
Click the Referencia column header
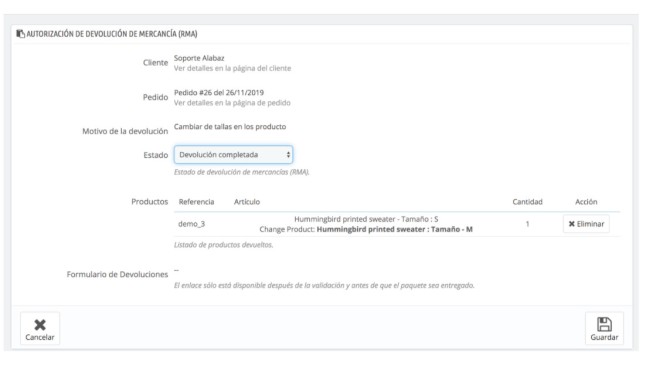197,202
